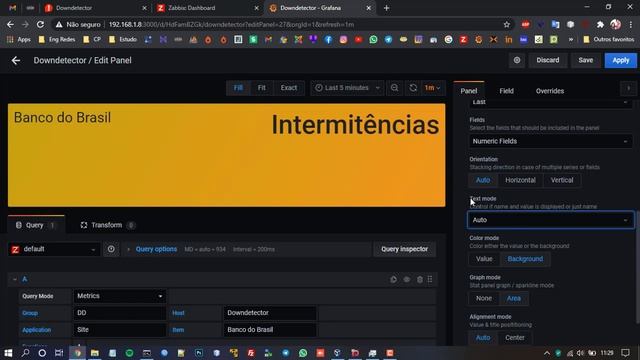Set Orientation to Auto
This screenshot has height=360, width=640.
point(483,180)
